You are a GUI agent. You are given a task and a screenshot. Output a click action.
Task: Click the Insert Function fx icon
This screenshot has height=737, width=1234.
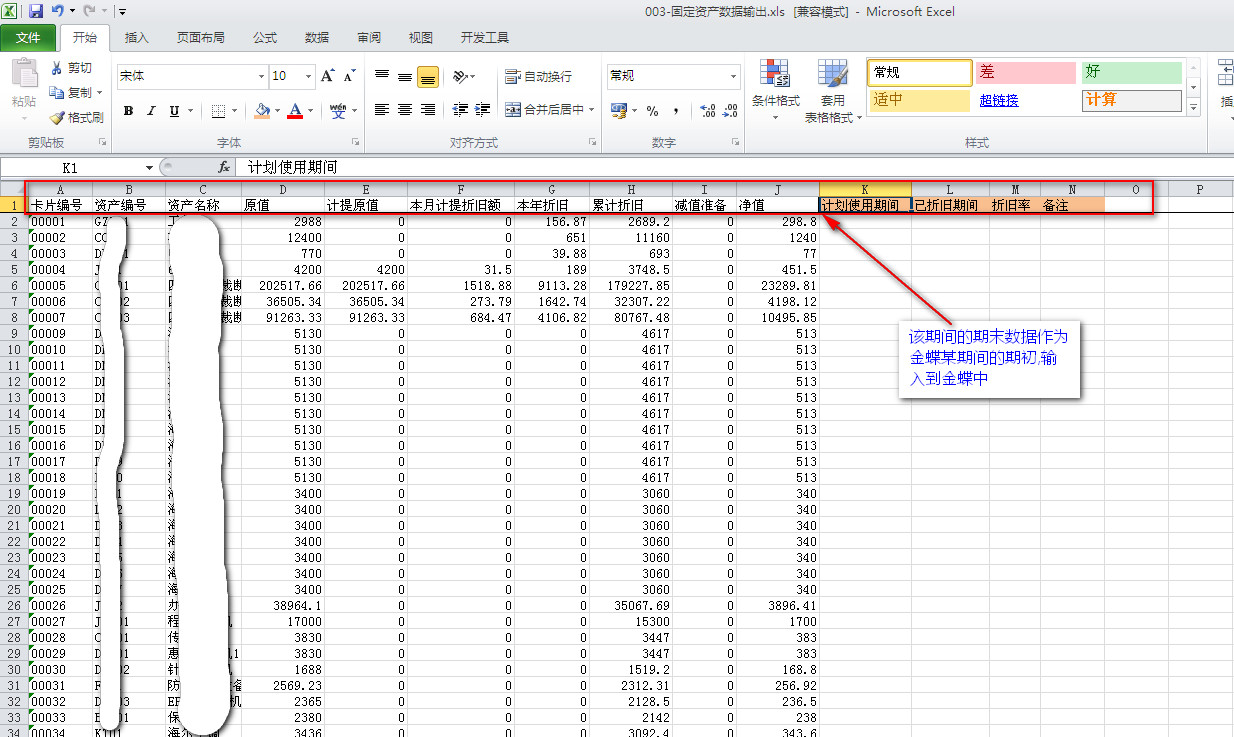point(224,168)
